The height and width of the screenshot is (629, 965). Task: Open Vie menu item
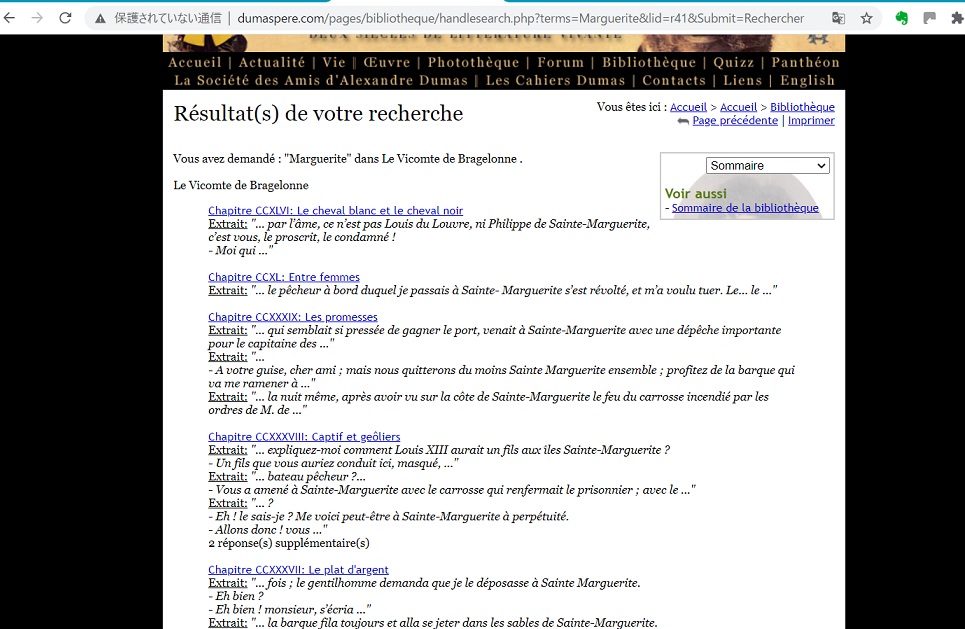coord(334,62)
